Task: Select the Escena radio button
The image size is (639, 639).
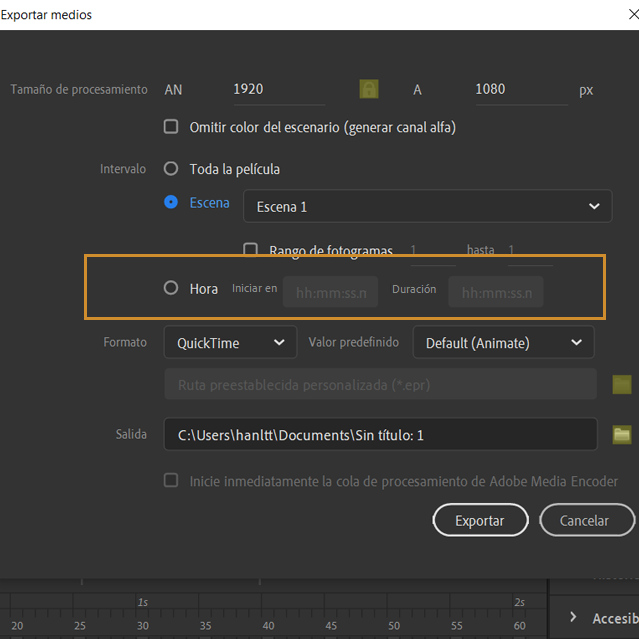Action: [171, 202]
